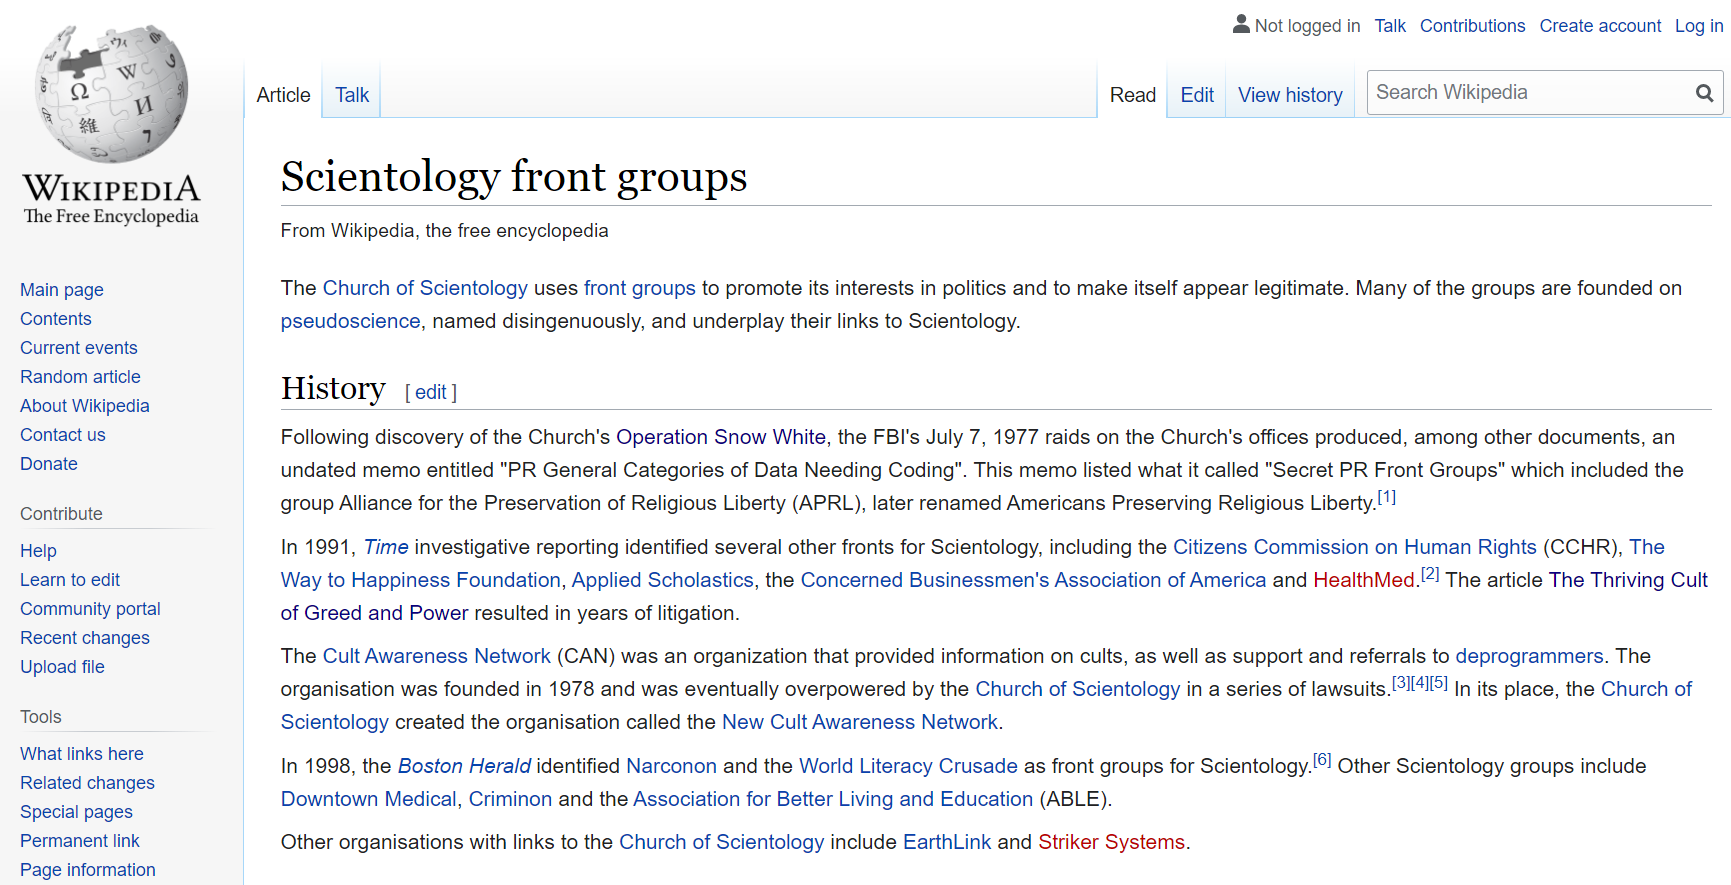Viewport: 1731px width, 885px height.
Task: Switch to the Talk tab beside Article
Action: [x=352, y=95]
